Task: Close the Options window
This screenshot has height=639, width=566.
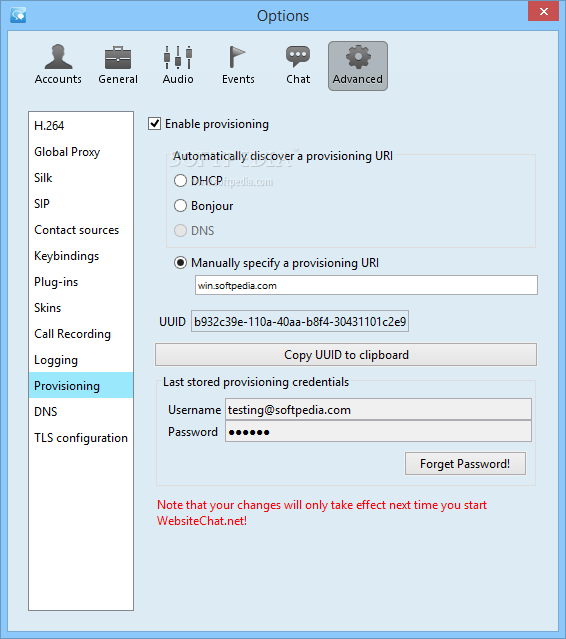Action: pos(543,11)
